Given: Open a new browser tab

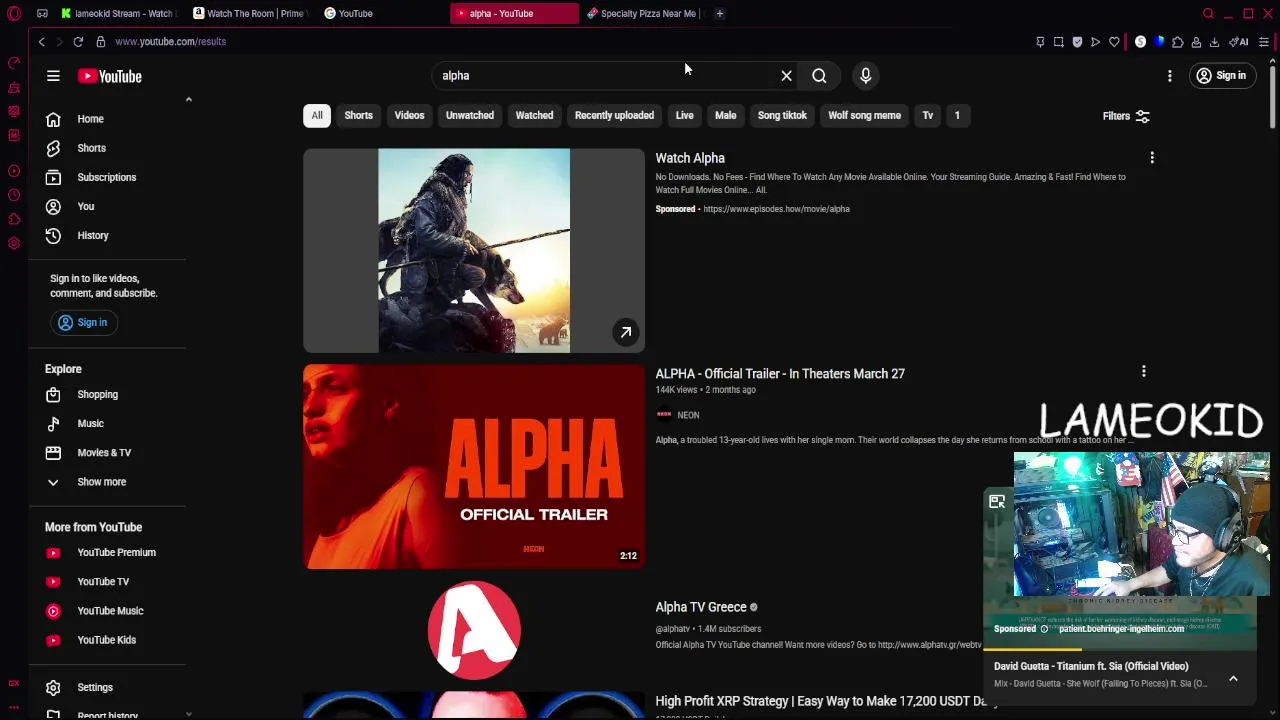Looking at the screenshot, I should point(719,13).
